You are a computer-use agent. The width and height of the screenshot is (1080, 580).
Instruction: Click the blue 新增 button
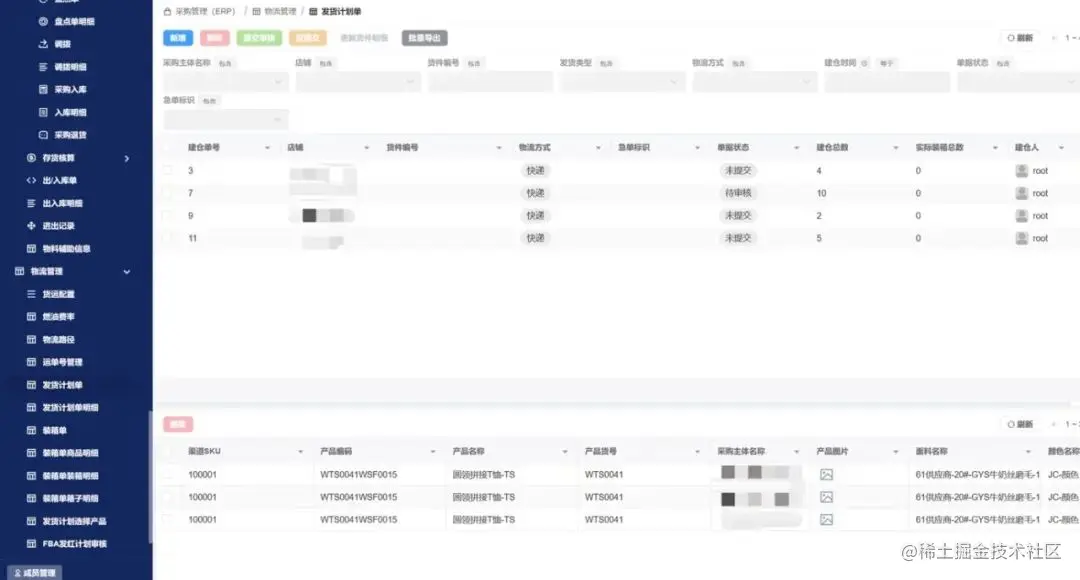pyautogui.click(x=178, y=38)
